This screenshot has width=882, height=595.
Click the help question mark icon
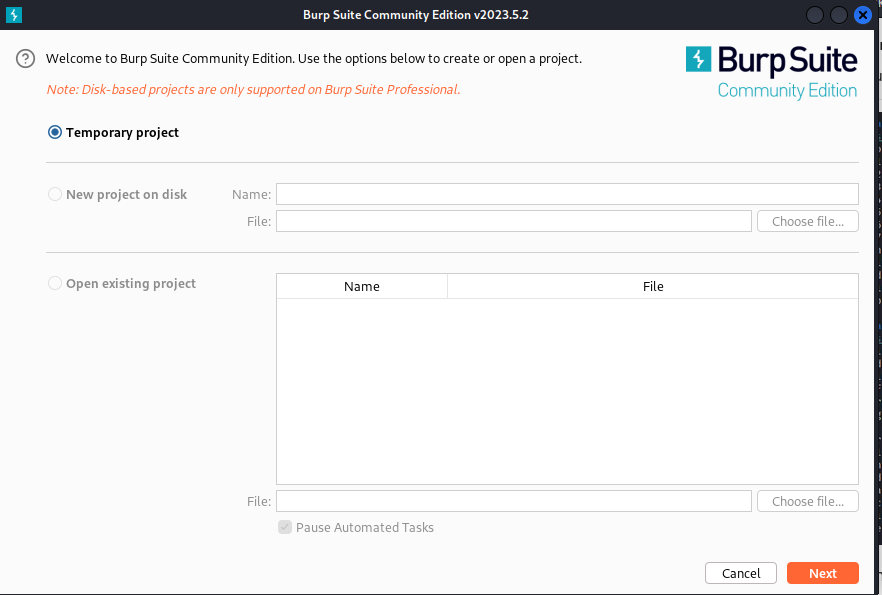pyautogui.click(x=25, y=58)
